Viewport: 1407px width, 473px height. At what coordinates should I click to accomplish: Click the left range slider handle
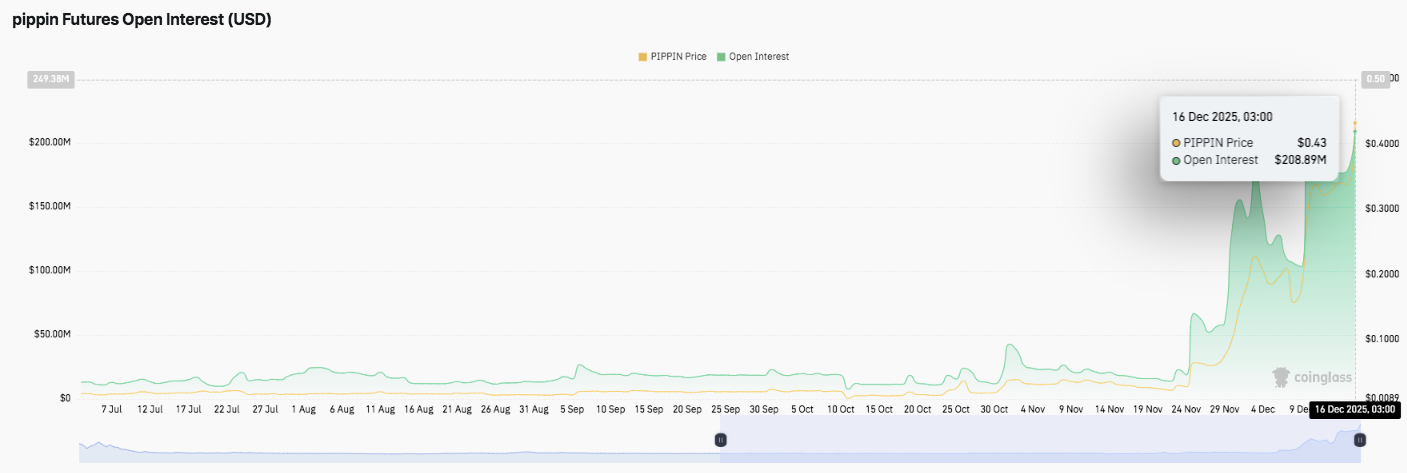[x=720, y=440]
